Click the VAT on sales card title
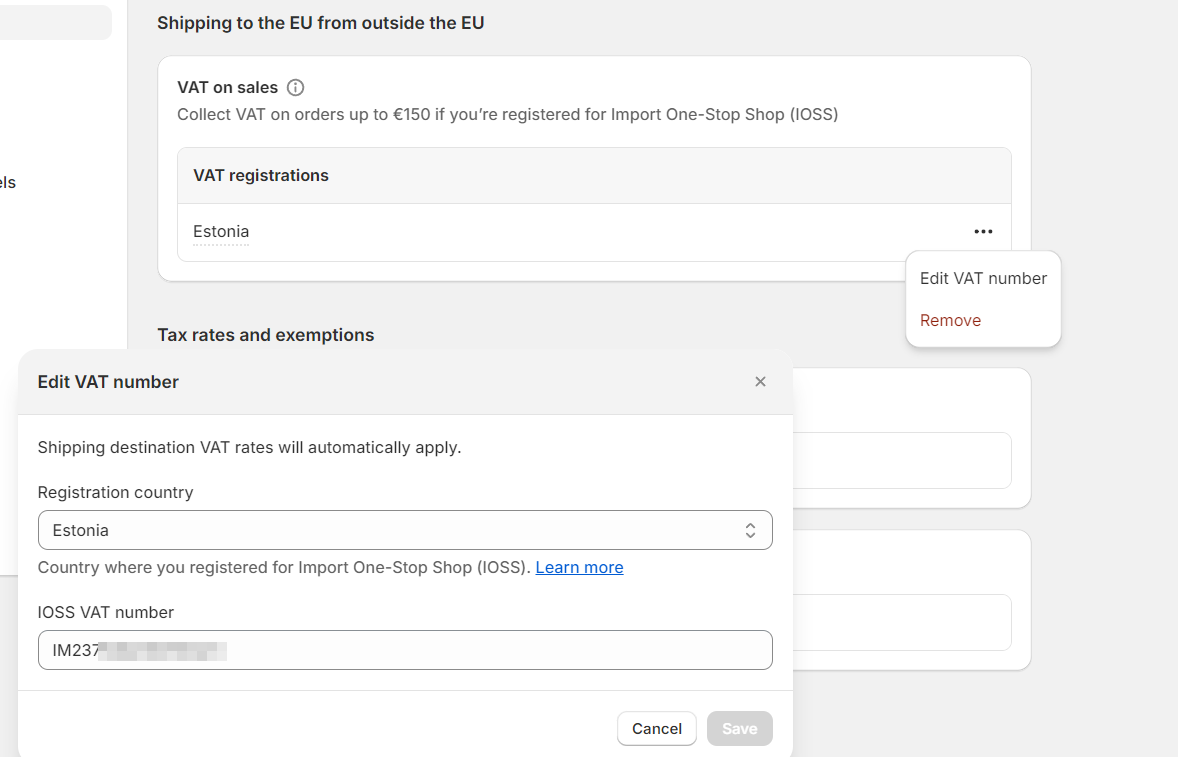The image size is (1178, 757). pyautogui.click(x=227, y=88)
